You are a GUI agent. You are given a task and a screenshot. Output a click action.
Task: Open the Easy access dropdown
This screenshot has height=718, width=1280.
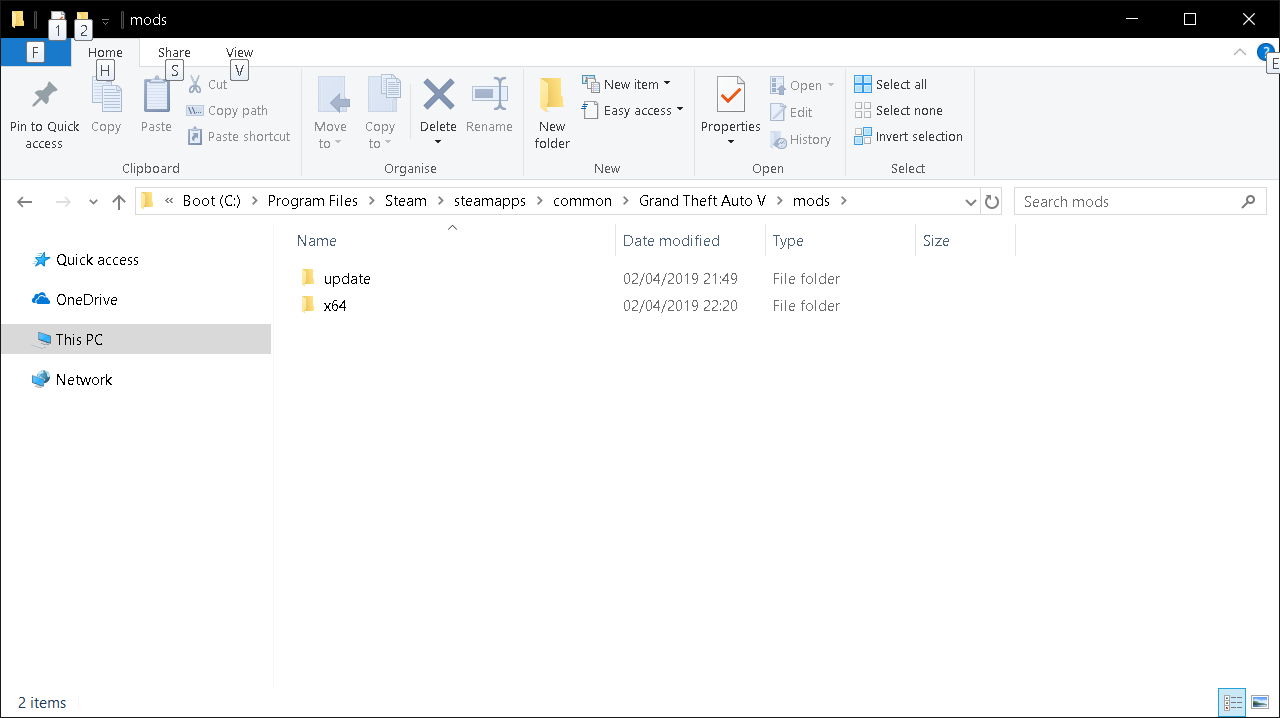tap(632, 111)
